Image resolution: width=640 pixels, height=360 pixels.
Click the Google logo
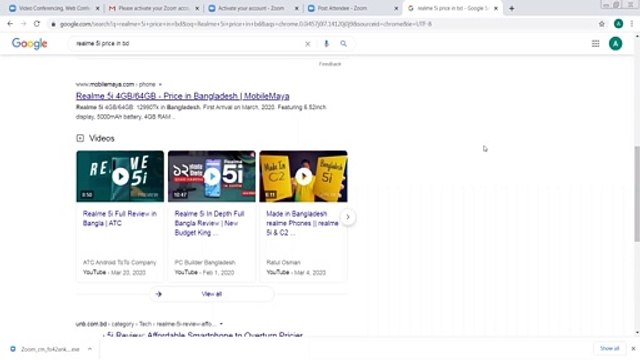pos(29,43)
